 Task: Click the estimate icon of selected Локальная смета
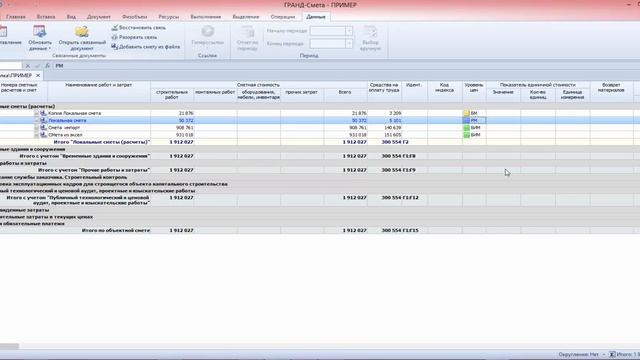pyautogui.click(x=43, y=120)
